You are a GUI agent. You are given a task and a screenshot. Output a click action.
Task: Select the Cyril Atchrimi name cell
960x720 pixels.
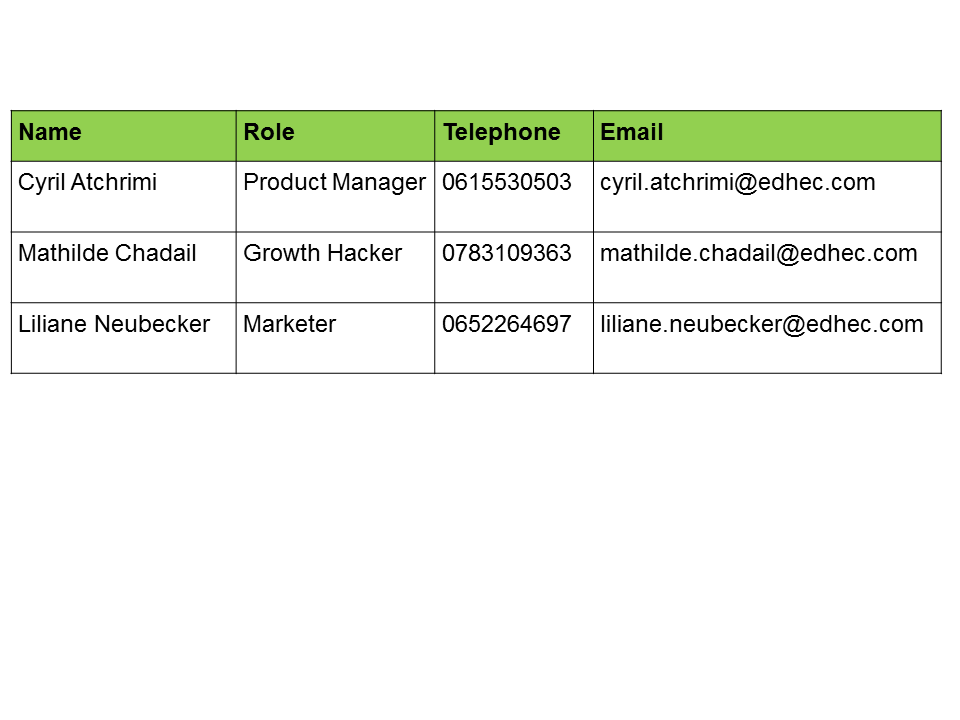click(x=88, y=183)
